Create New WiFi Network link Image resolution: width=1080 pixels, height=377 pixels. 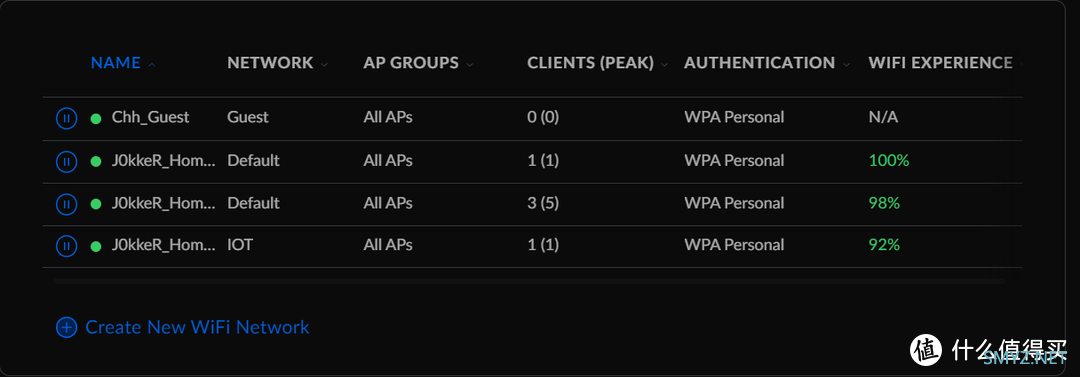point(197,327)
